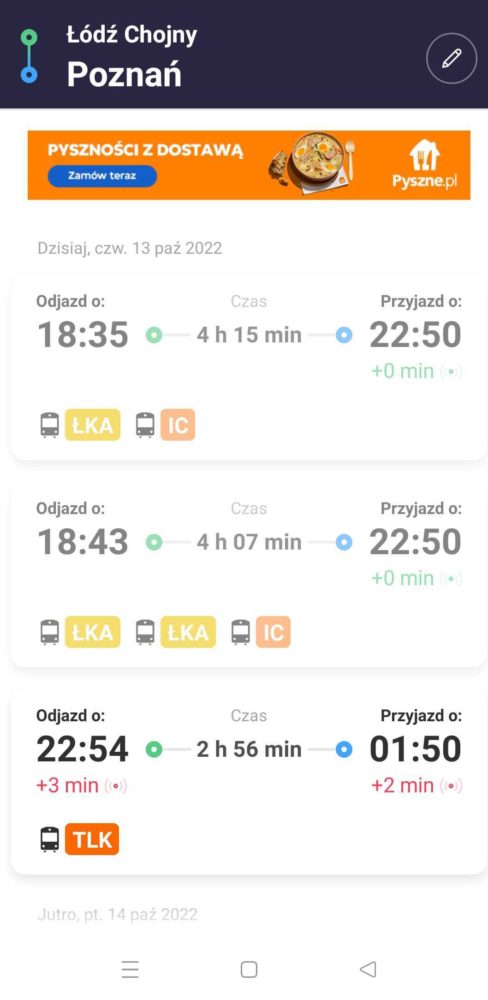Open the 18:43 departure connection card
This screenshot has height=1000, width=488.
[249, 575]
